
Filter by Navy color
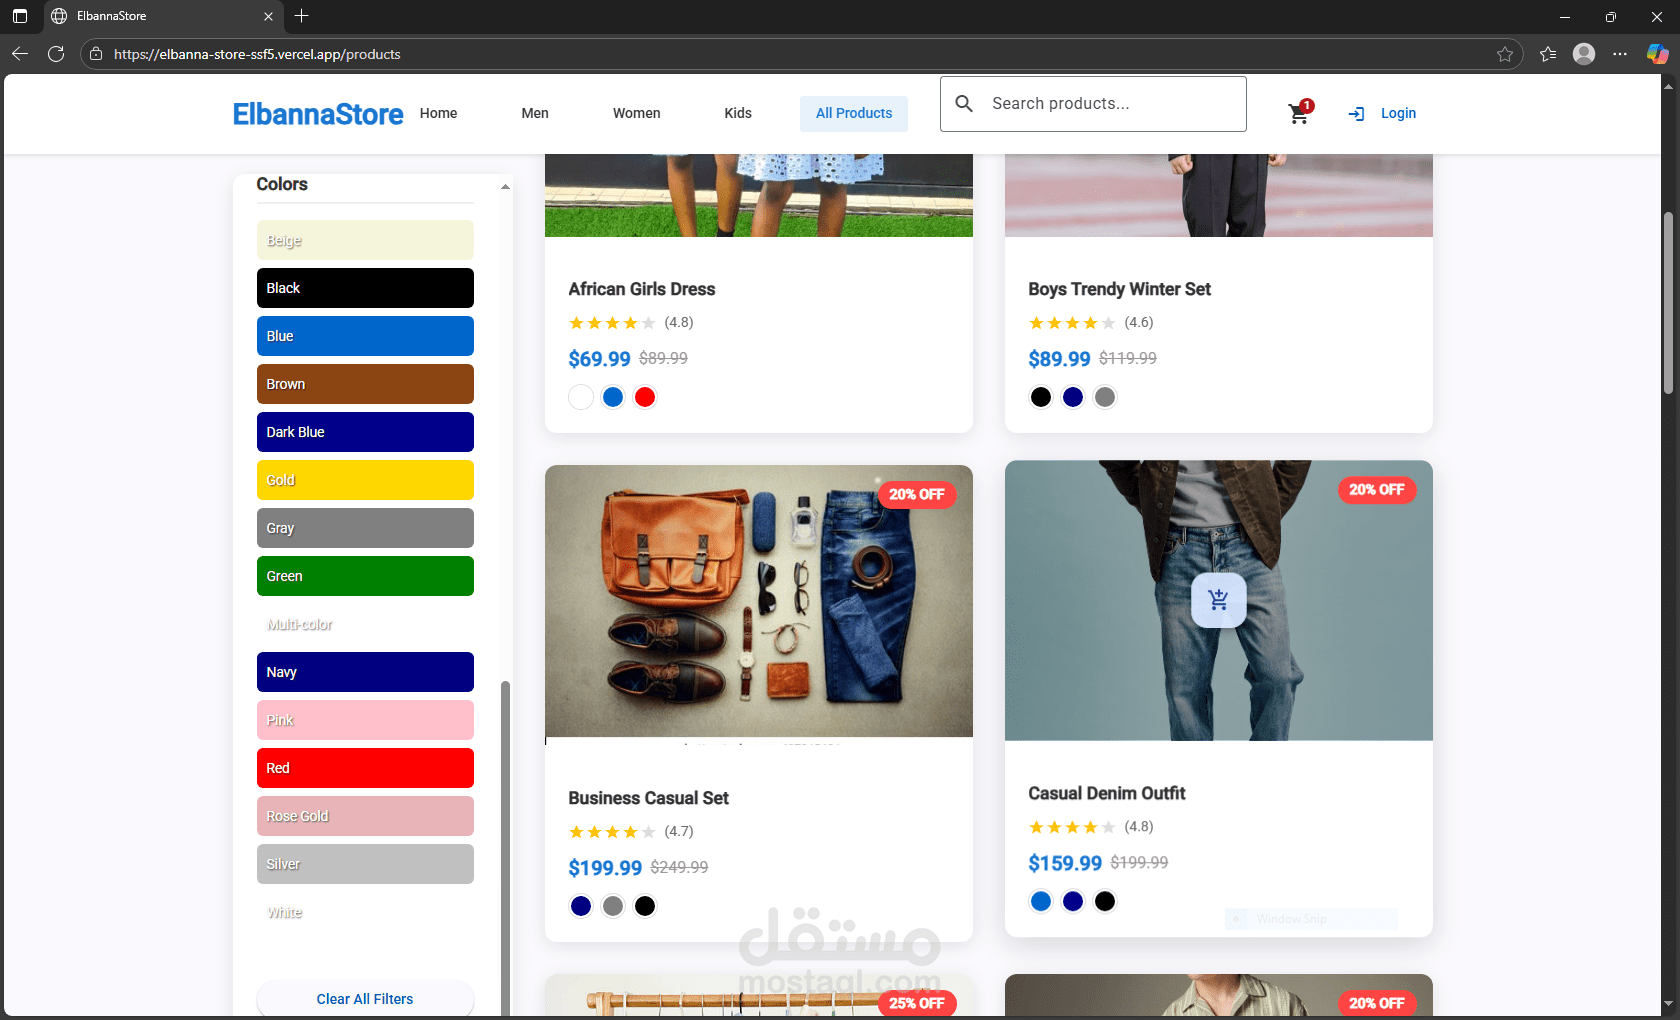[365, 672]
